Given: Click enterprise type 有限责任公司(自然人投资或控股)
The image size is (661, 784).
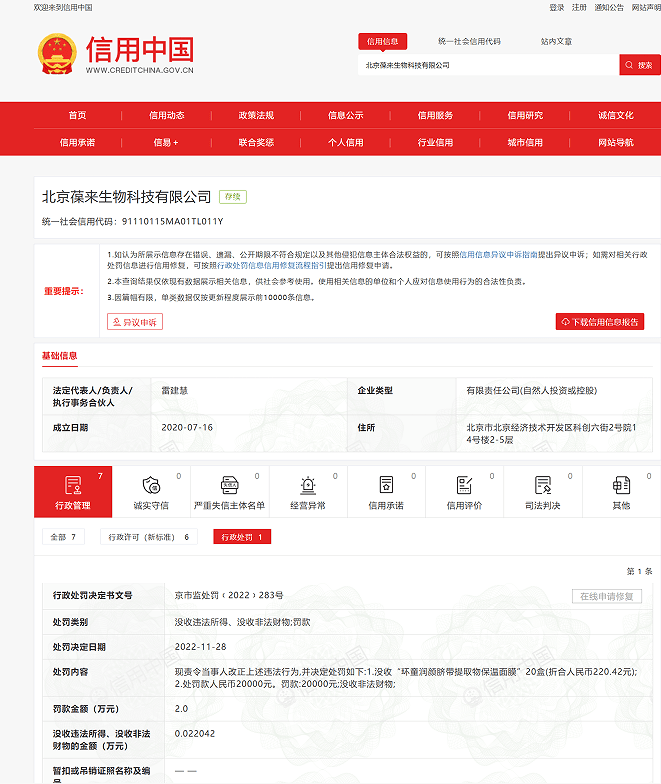Looking at the screenshot, I should [x=532, y=390].
